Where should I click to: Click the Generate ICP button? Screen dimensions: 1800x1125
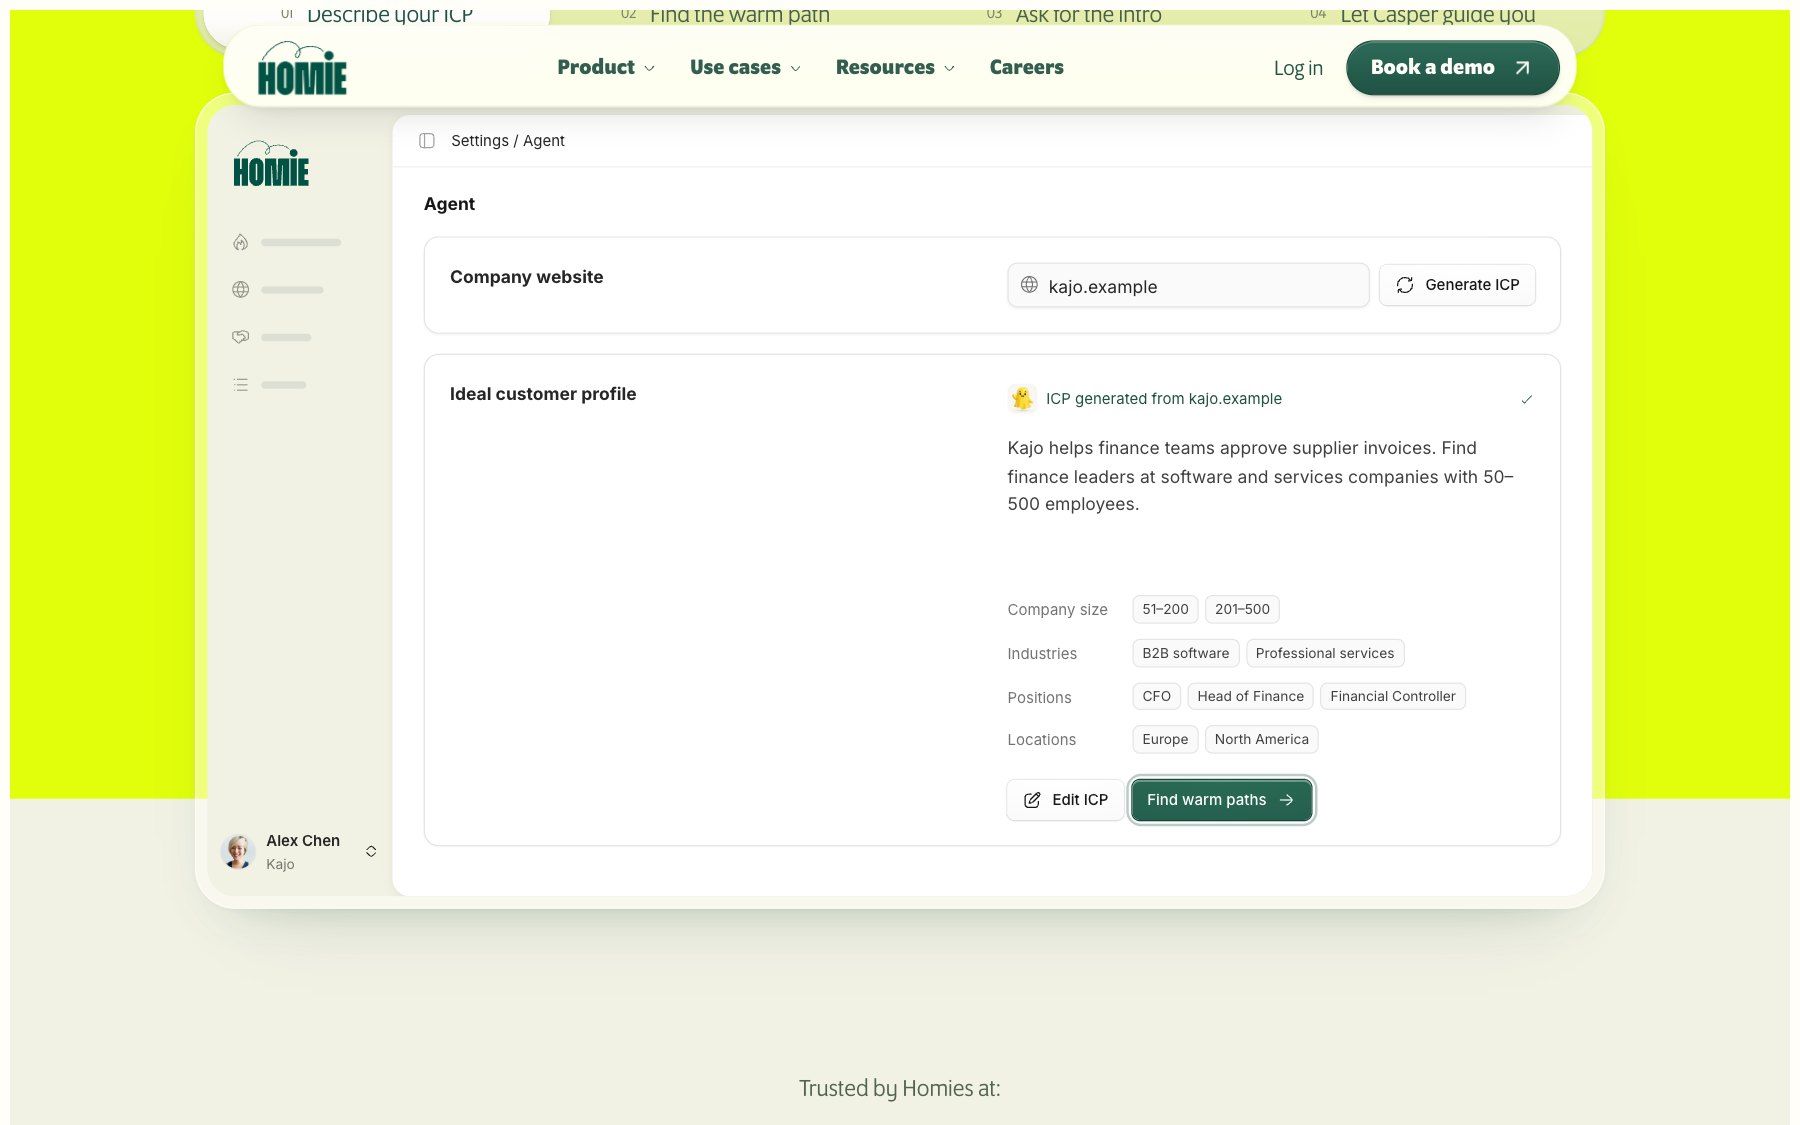pyautogui.click(x=1457, y=285)
